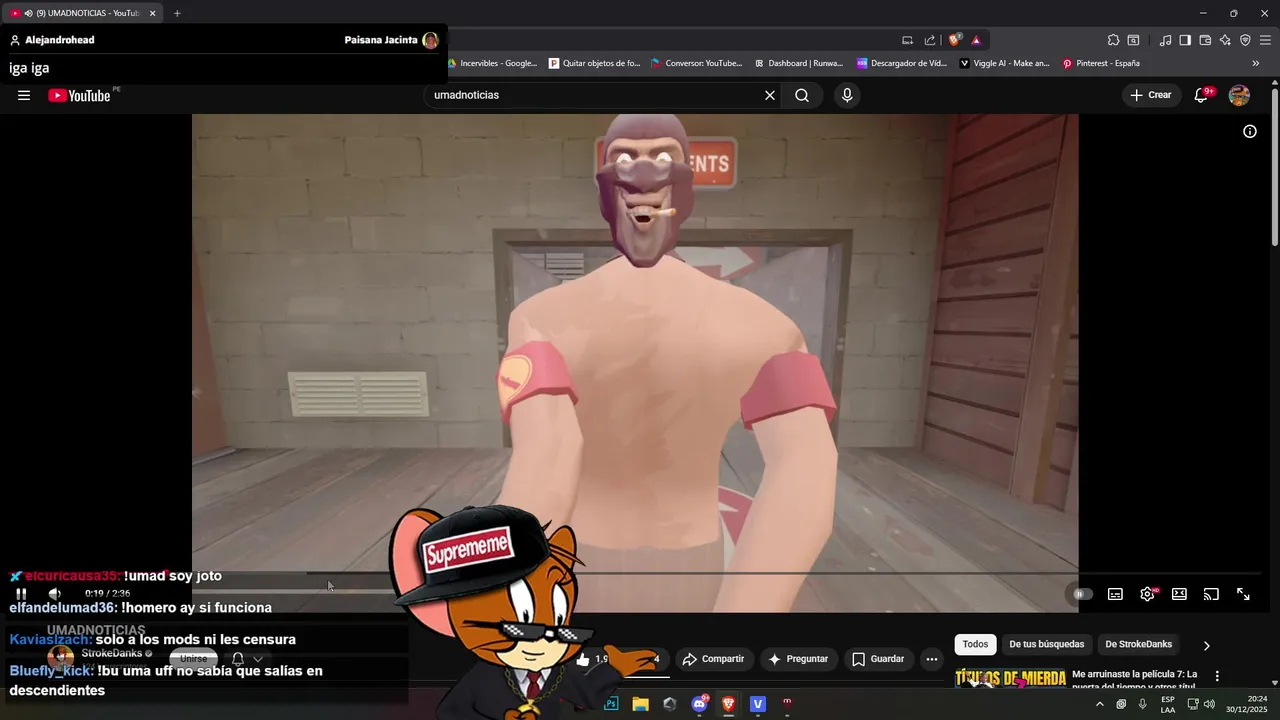Toggle subtitles in the player

(1115, 594)
